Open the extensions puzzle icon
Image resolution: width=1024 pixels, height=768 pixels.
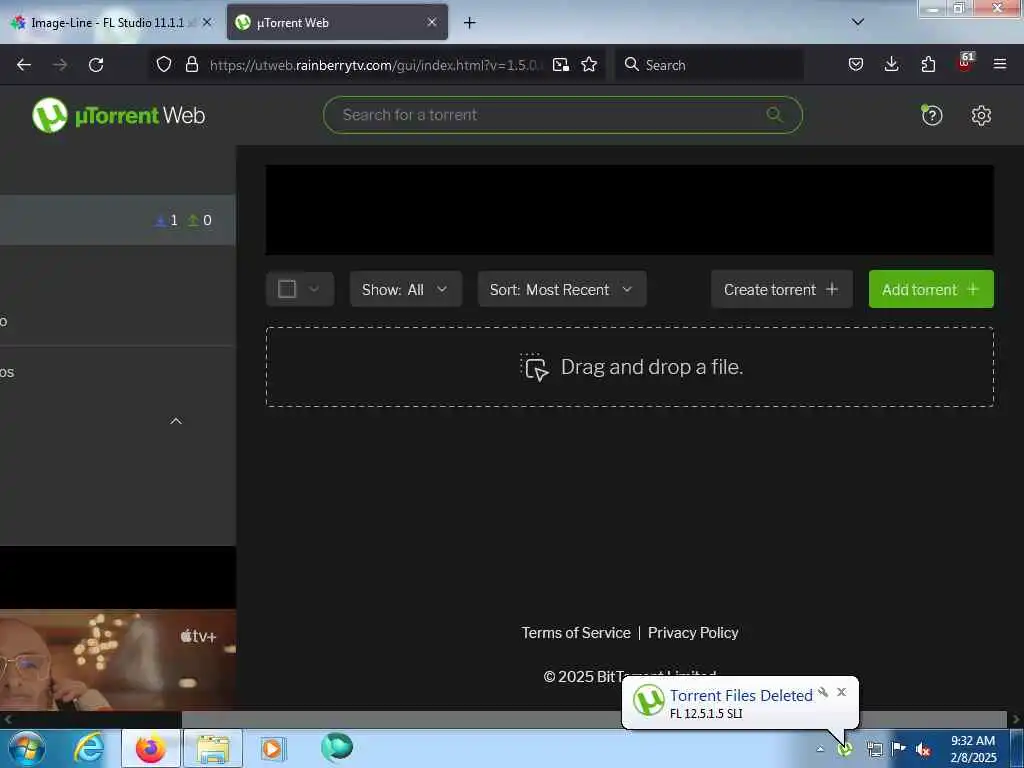click(928, 64)
